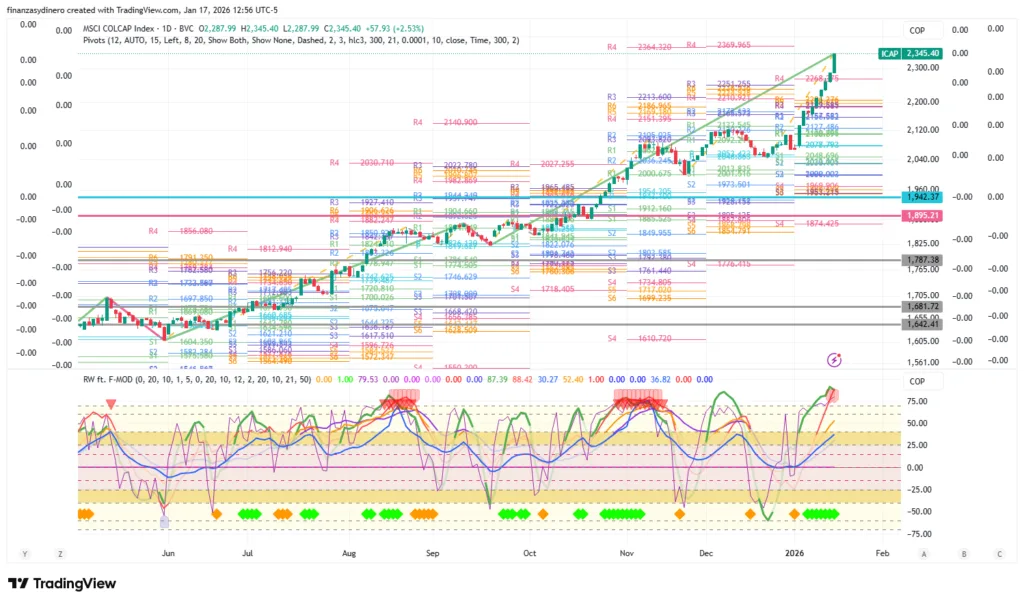
Task: Click the red down-triangle marker on the oscillator
Action: (111, 404)
